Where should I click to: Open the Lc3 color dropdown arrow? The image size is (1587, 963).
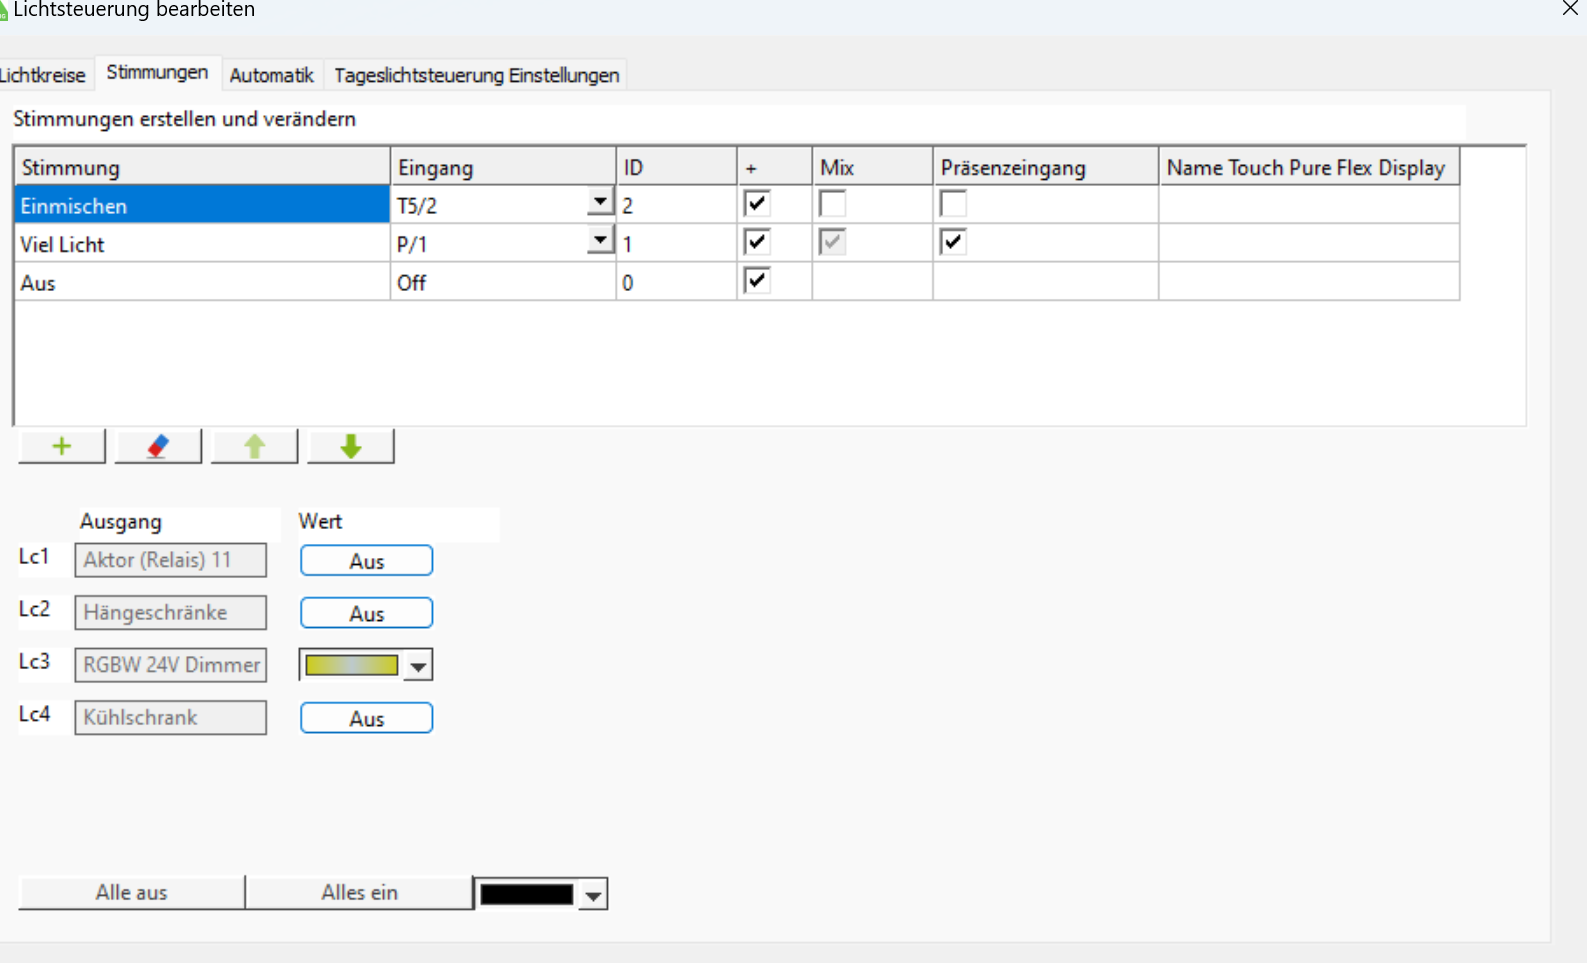[419, 666]
